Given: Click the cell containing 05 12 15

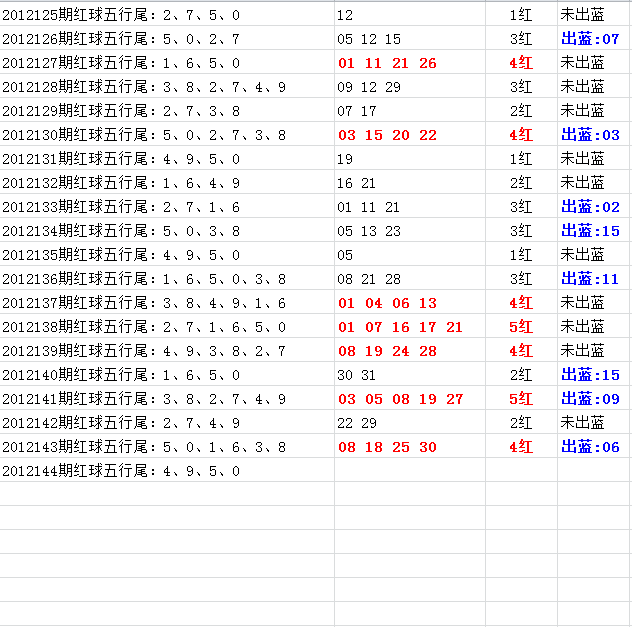Looking at the screenshot, I should tap(369, 39).
